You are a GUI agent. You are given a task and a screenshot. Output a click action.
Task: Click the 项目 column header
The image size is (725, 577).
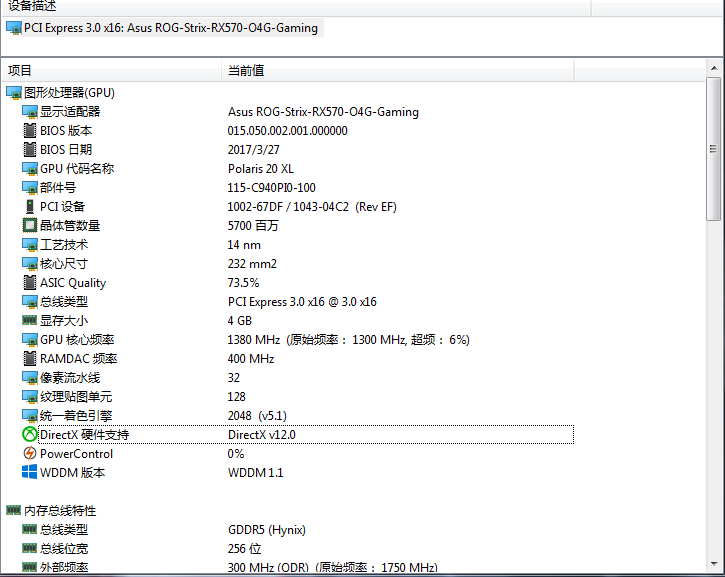111,70
